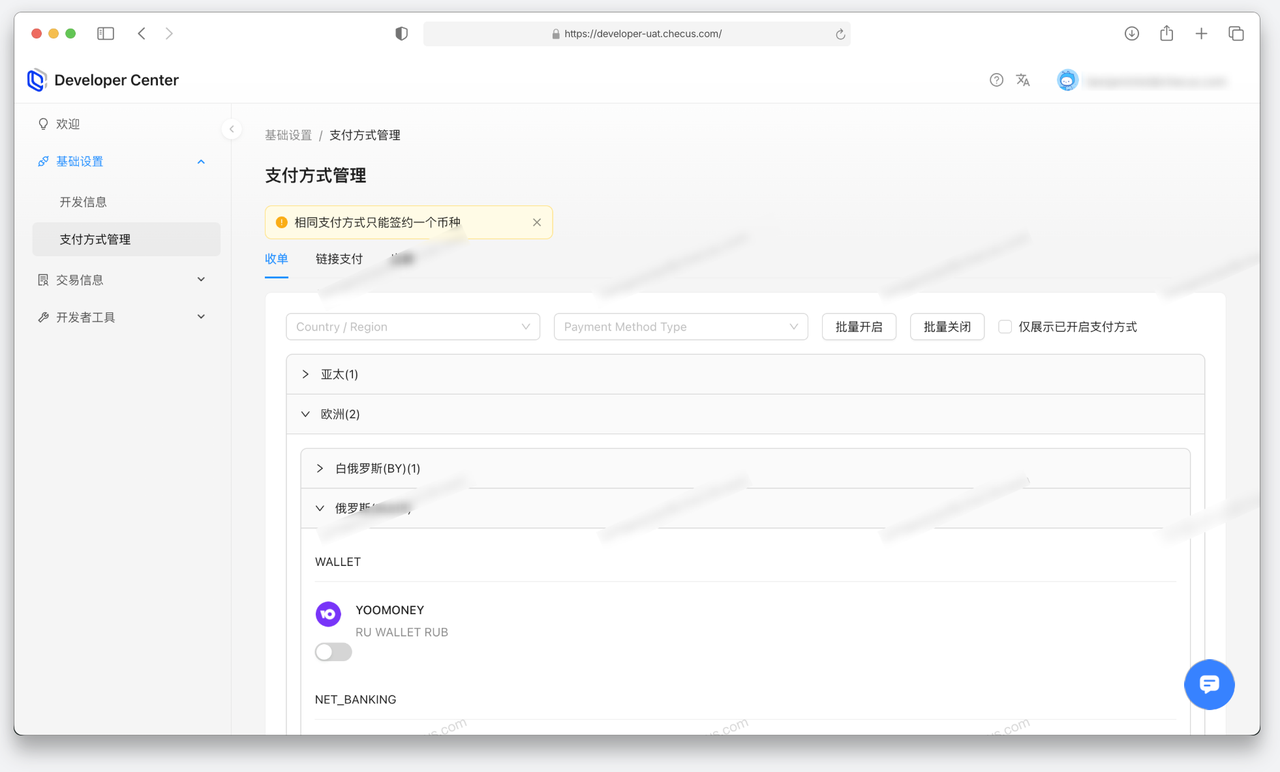Open the language translation icon

point(1023,80)
